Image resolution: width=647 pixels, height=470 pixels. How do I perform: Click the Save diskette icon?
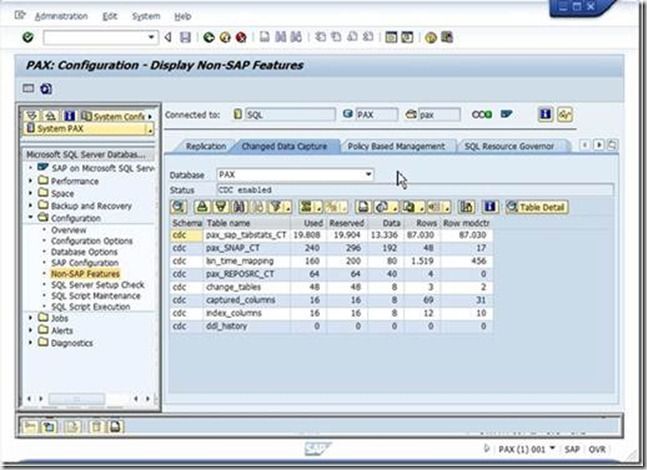(185, 38)
